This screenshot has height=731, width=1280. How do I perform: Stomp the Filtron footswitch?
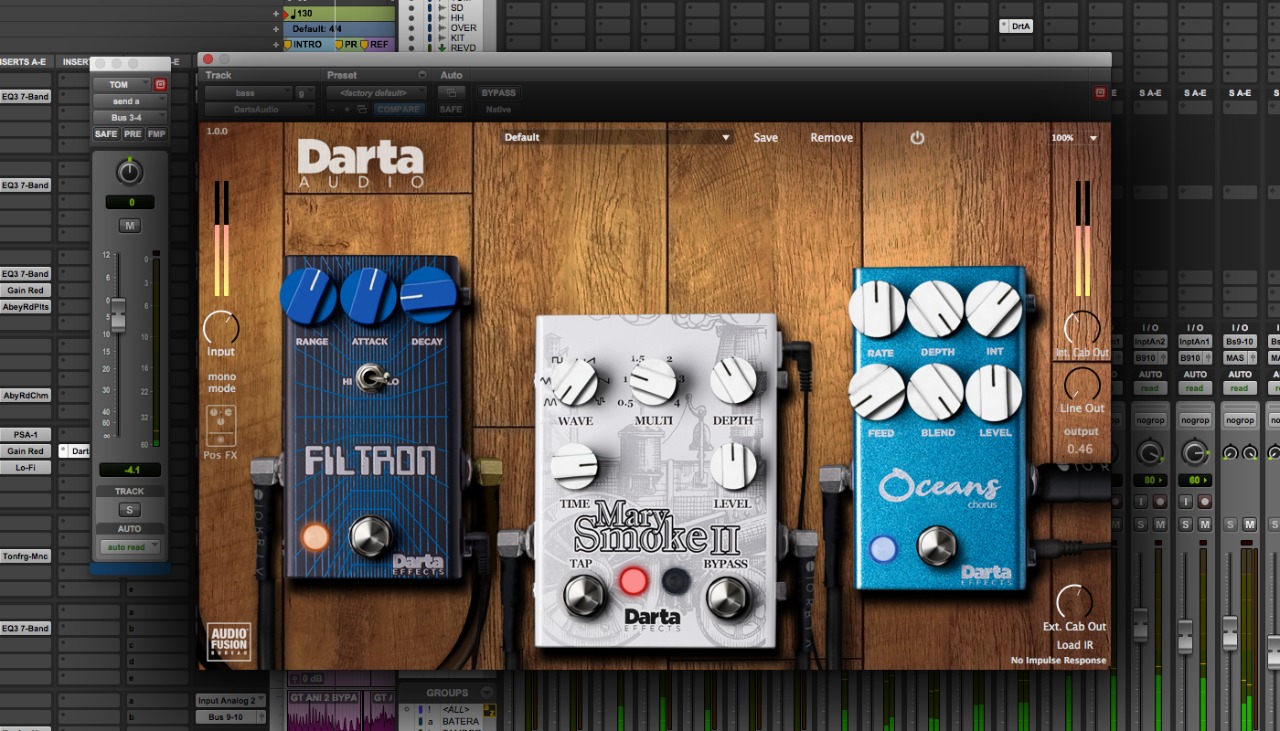tap(370, 537)
